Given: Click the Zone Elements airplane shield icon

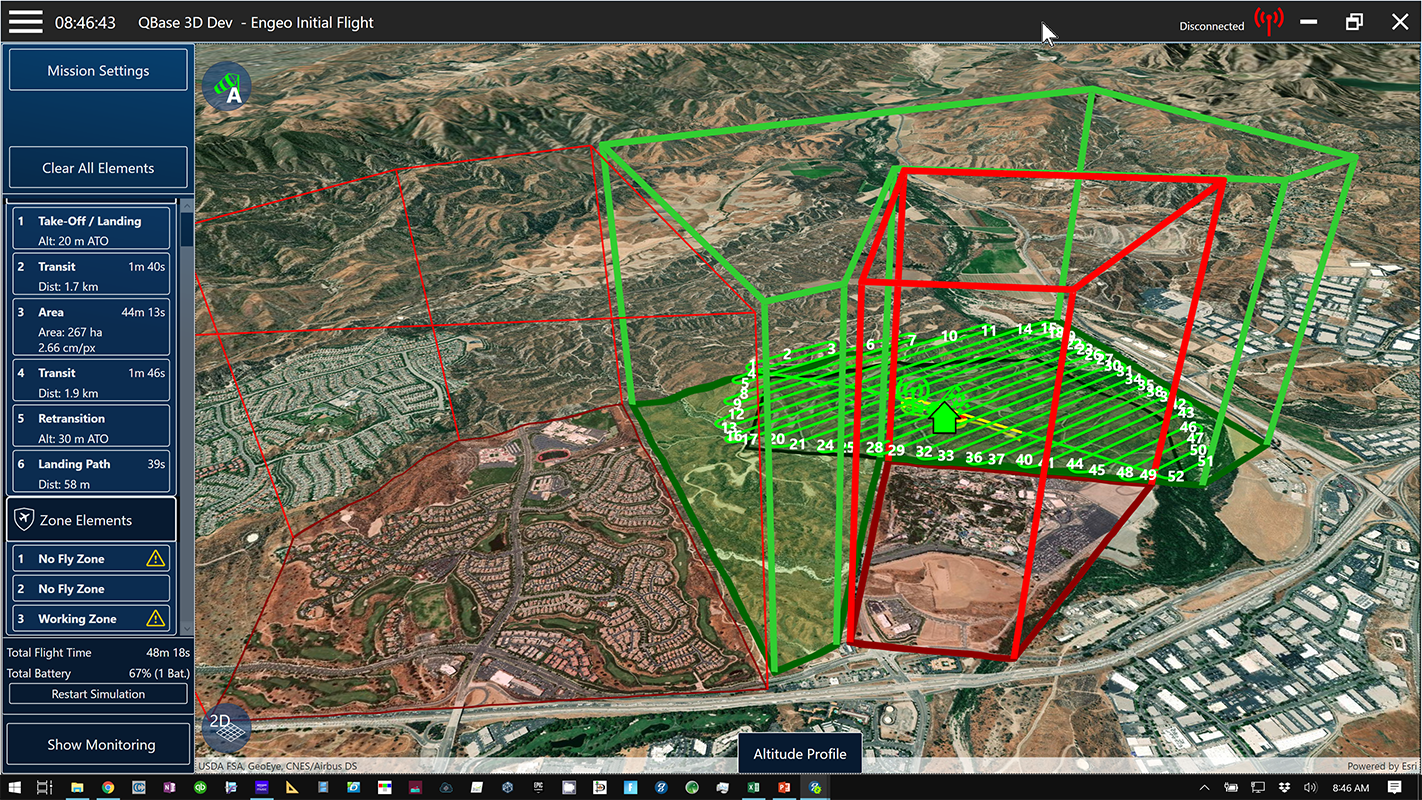Looking at the screenshot, I should click(24, 520).
